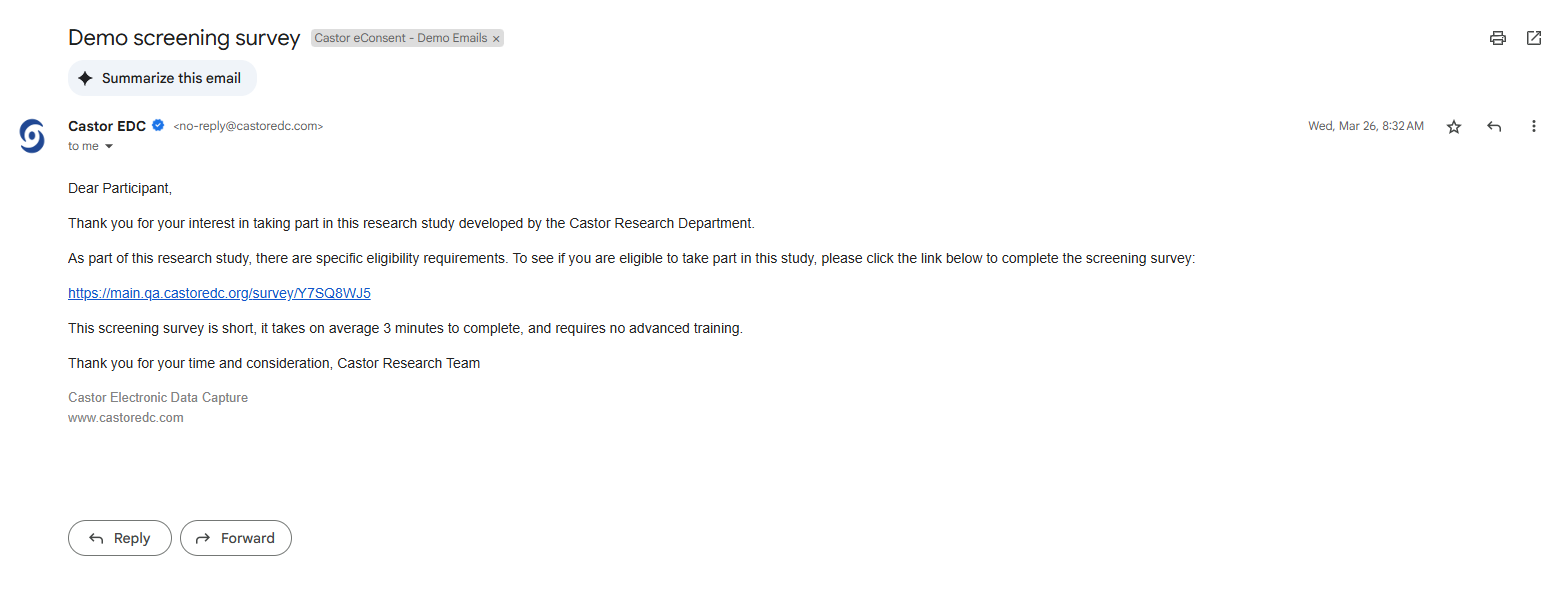Expand the "to me" recipient details arrow
The height and width of the screenshot is (595, 1557).
tap(109, 147)
